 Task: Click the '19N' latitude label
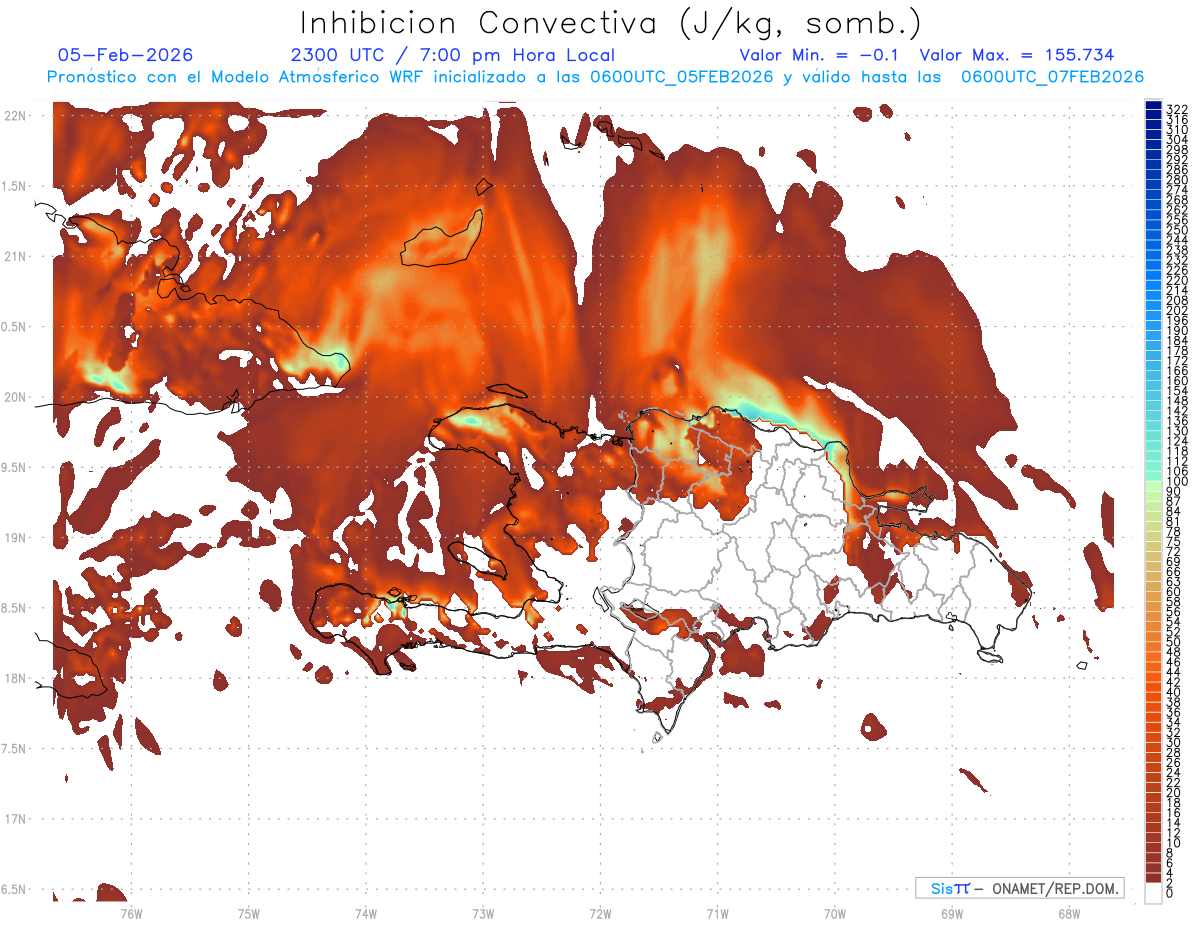(14, 538)
